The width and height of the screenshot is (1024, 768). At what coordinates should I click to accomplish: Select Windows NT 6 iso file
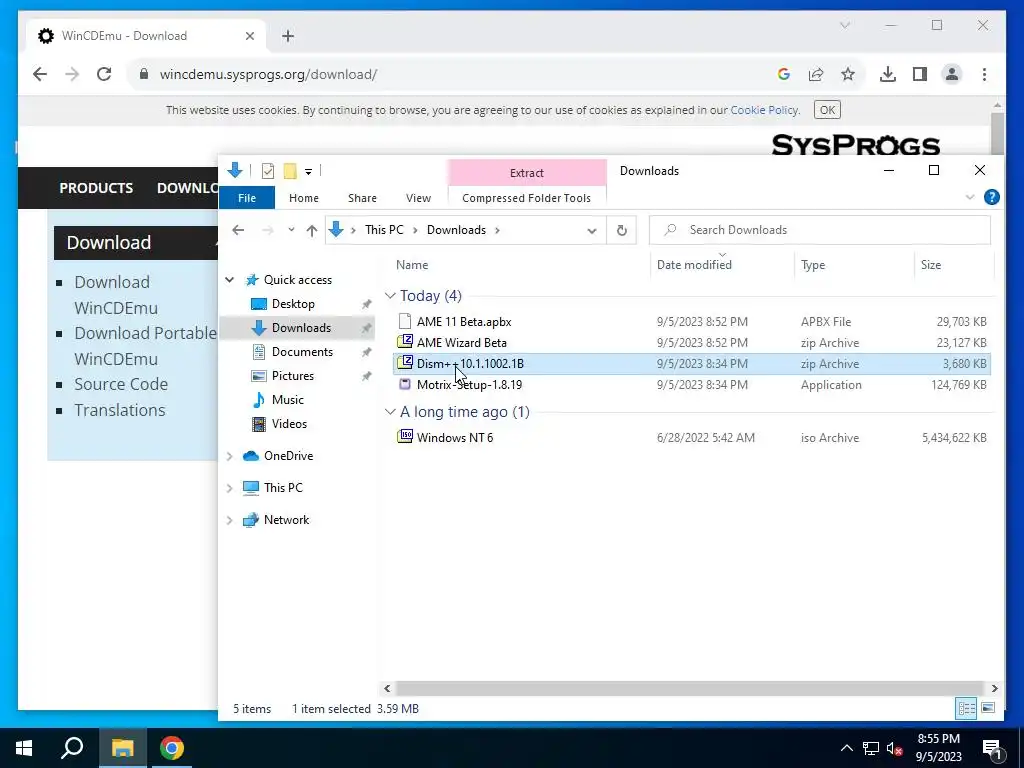click(x=455, y=438)
